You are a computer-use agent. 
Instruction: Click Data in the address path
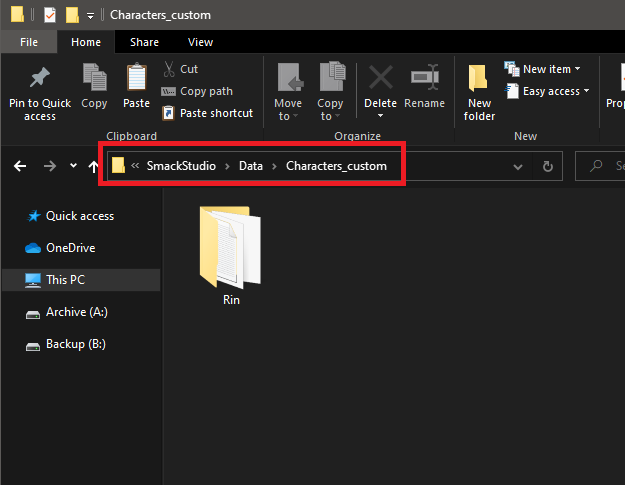[x=251, y=166]
